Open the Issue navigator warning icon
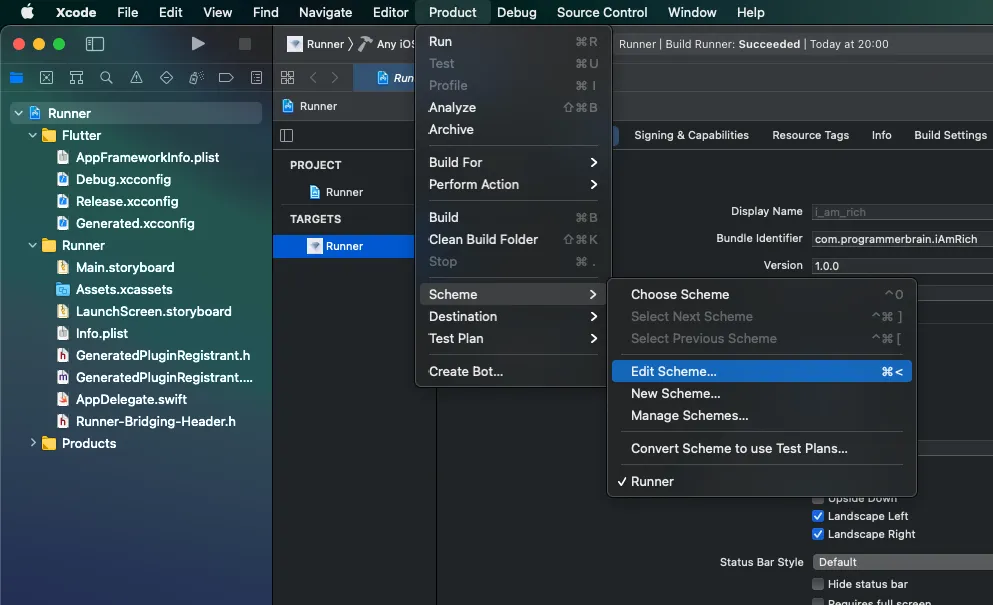 (x=136, y=78)
